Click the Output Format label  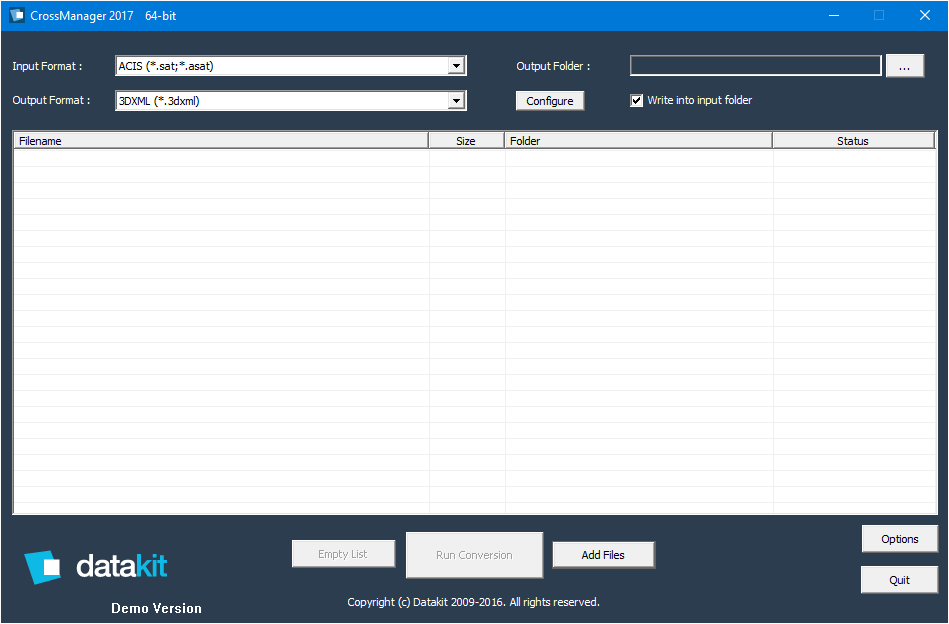[x=51, y=100]
